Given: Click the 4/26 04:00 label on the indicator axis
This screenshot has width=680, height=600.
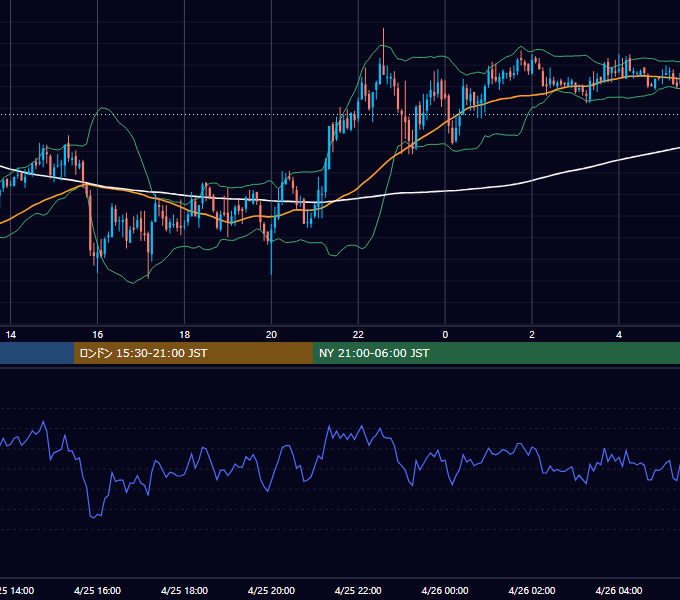Looking at the screenshot, I should tap(619, 590).
